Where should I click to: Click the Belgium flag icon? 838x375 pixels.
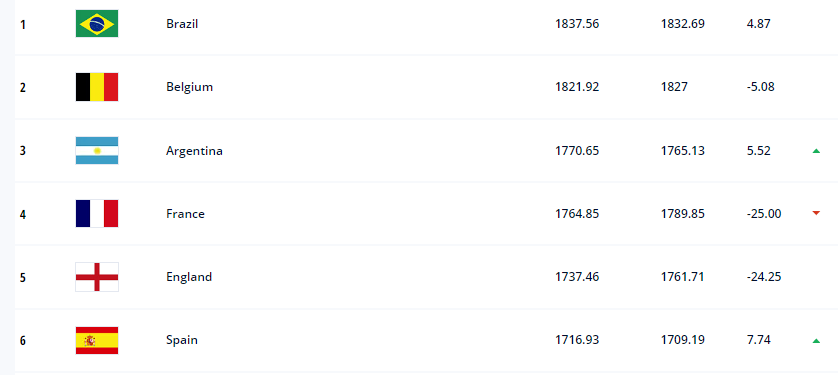click(x=97, y=87)
